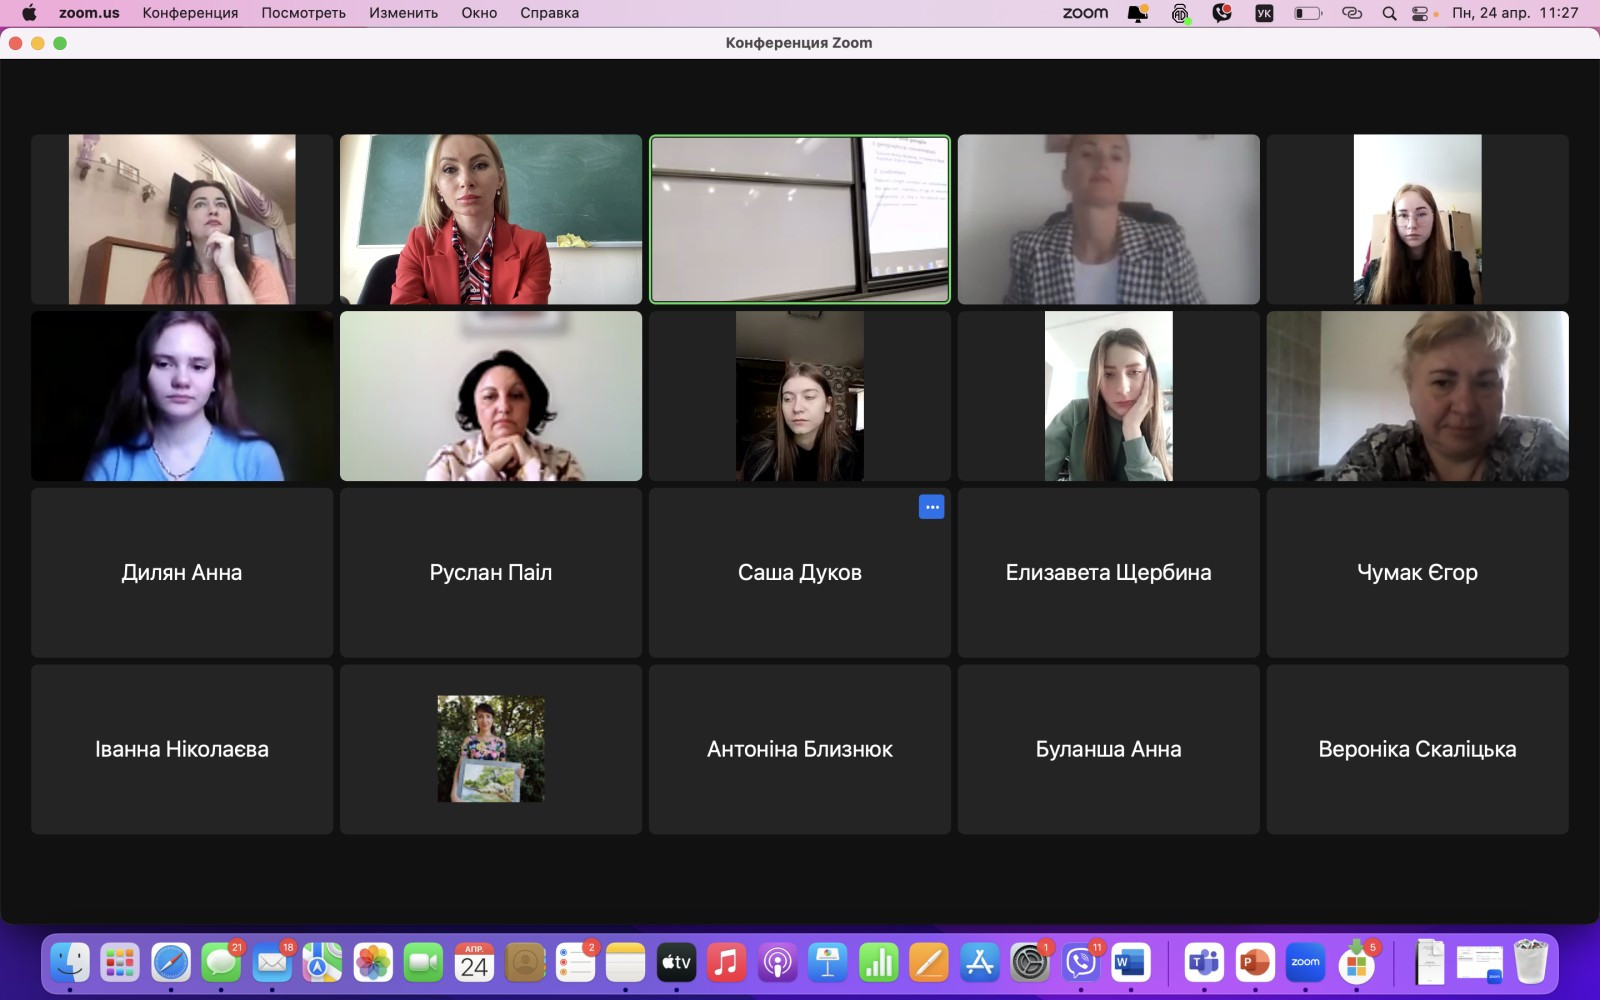Open Messages with 21 unread badge
The width and height of the screenshot is (1600, 1000).
tap(221, 963)
